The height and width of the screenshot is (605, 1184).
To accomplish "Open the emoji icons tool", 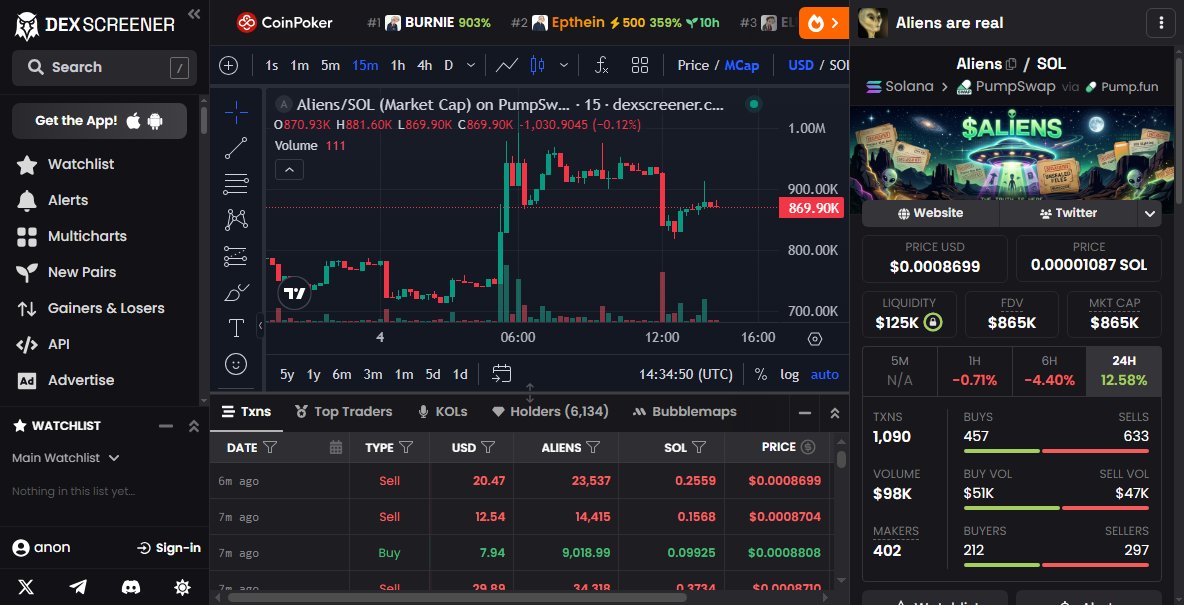I will pos(236,364).
